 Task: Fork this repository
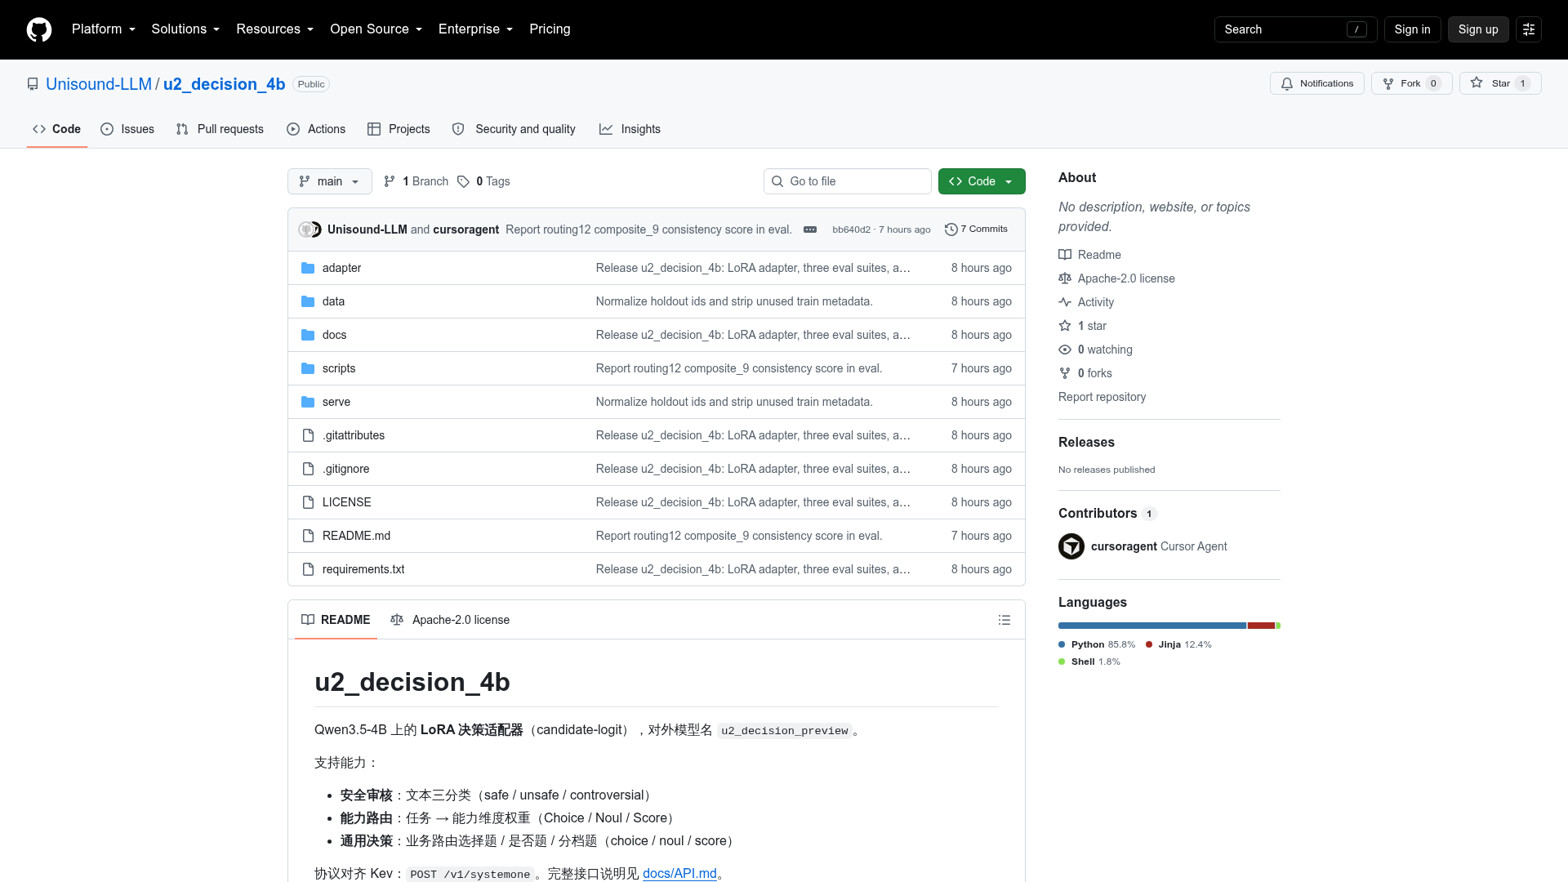coord(1411,84)
